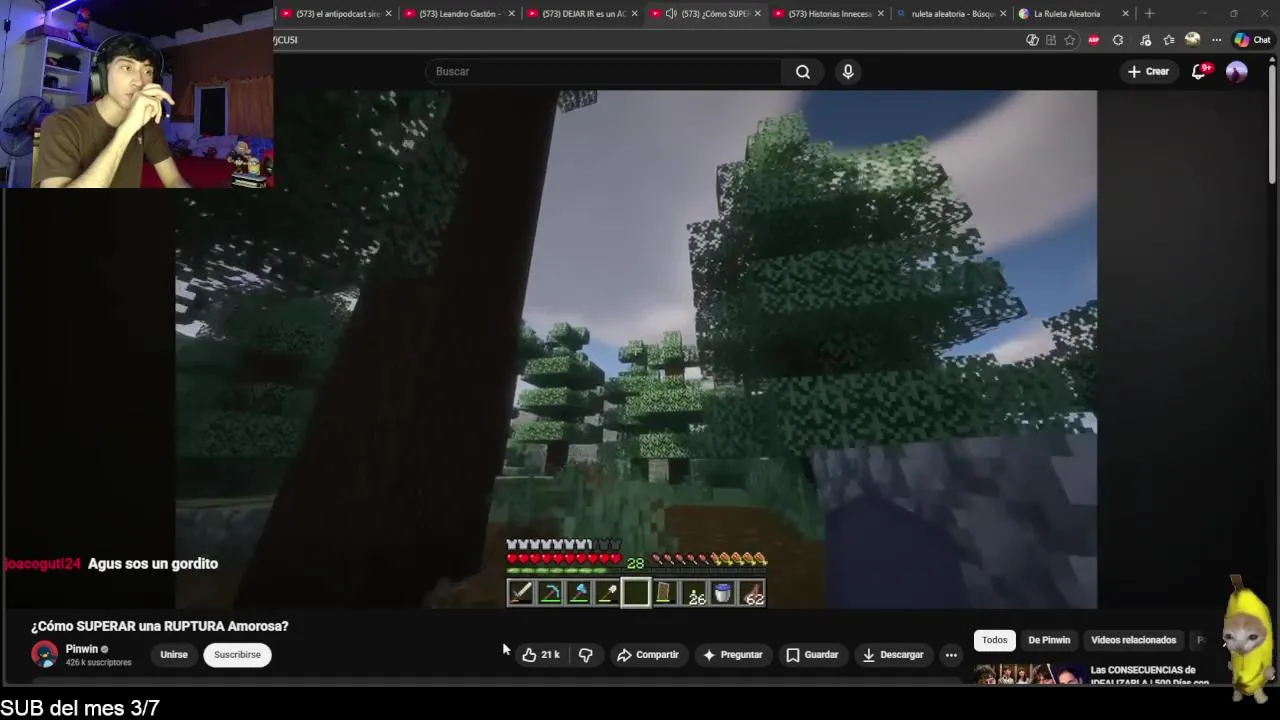This screenshot has height=720, width=1280.
Task: Click the leftmost icon in the address bar
Action: click(1032, 40)
